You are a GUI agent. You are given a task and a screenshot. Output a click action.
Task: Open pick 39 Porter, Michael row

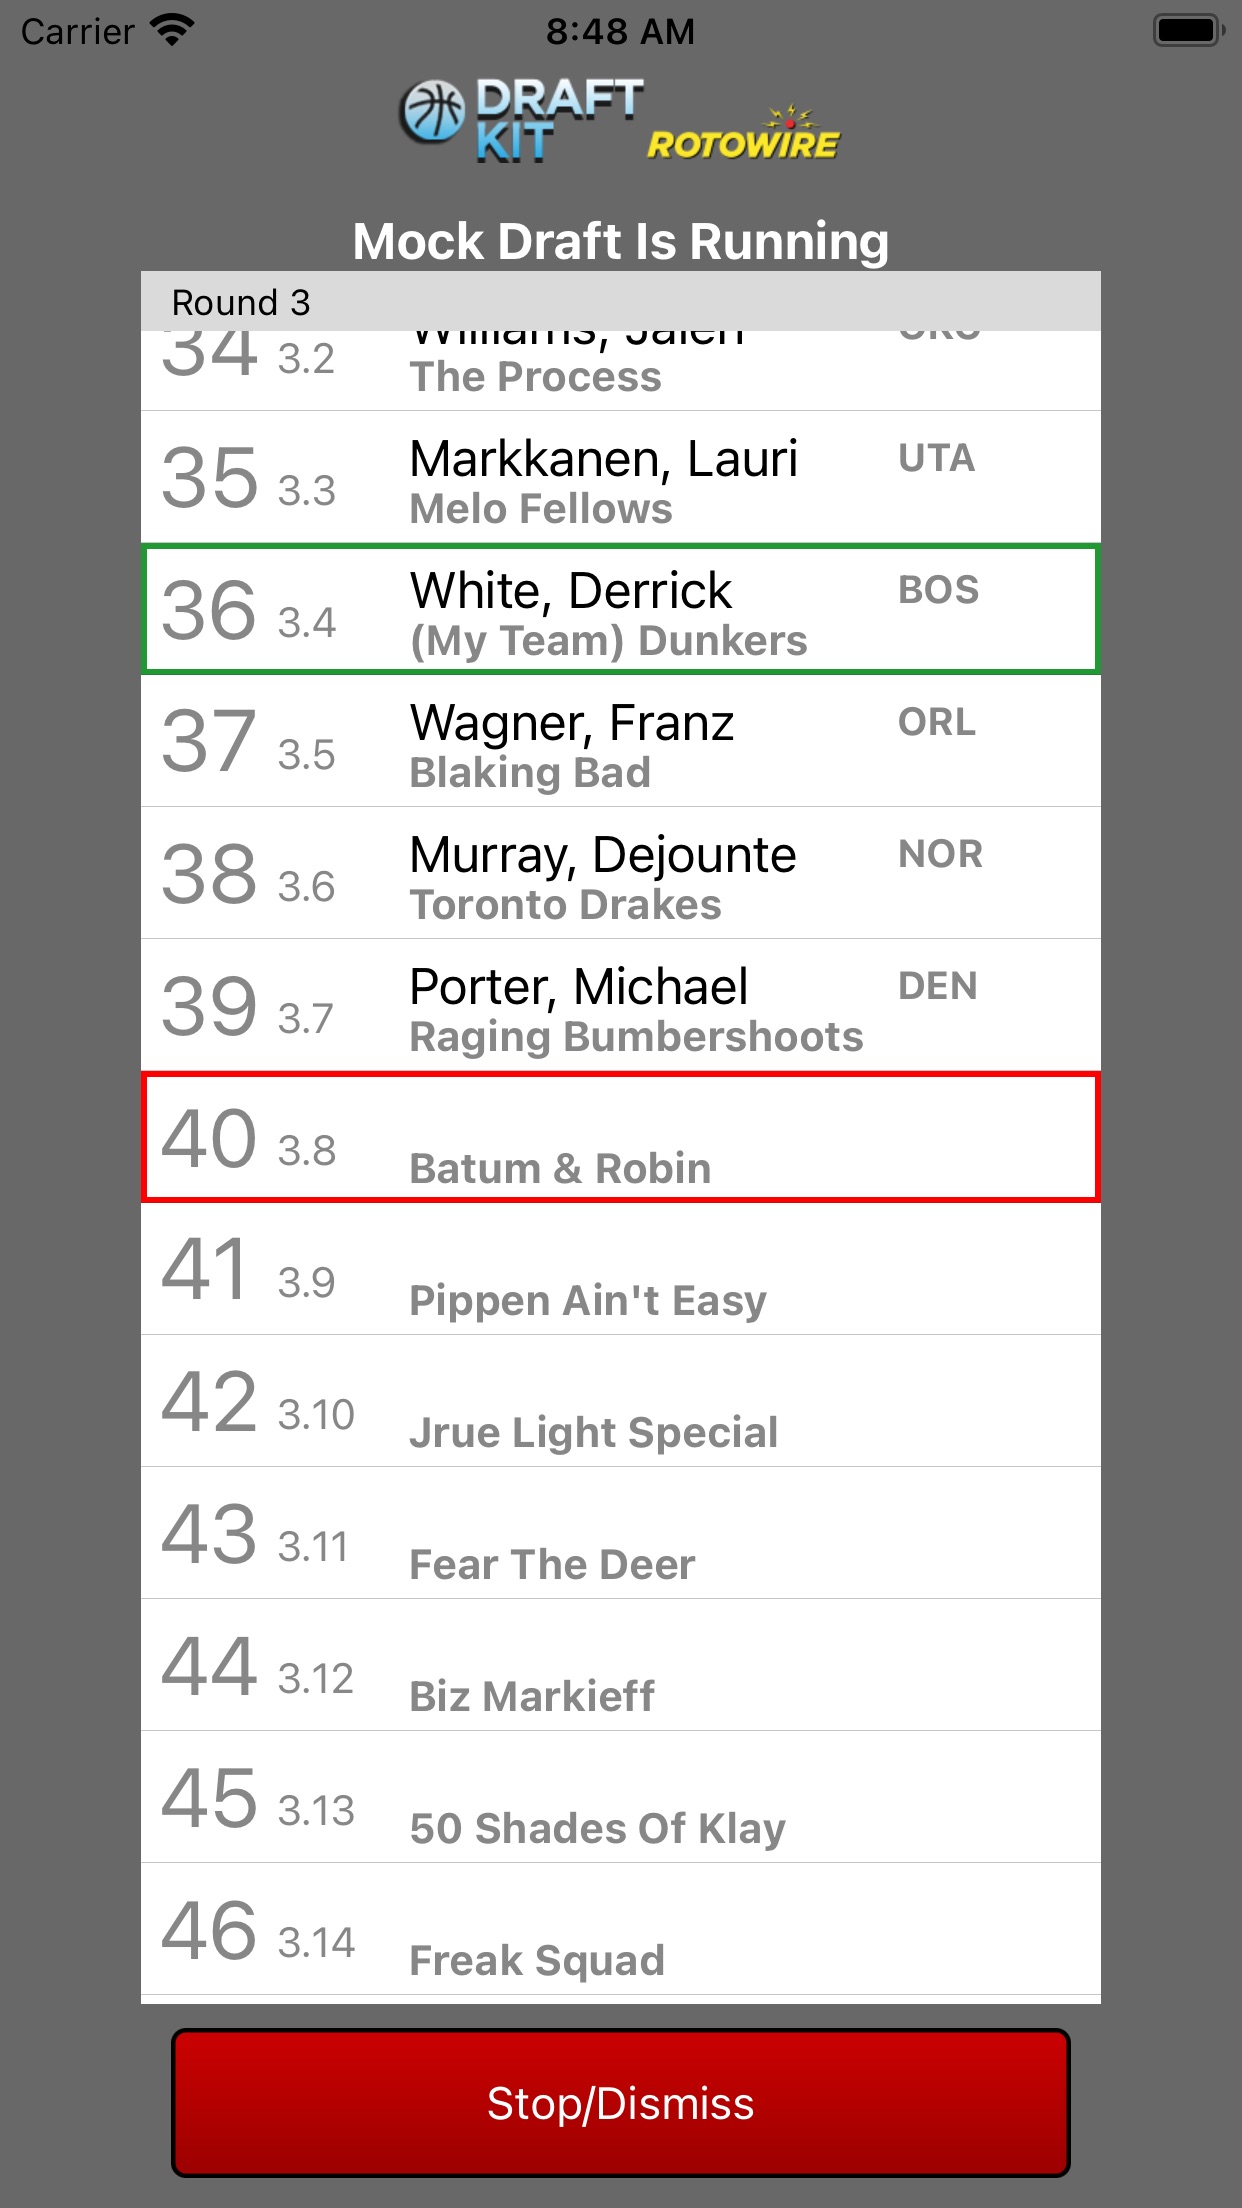621,1005
